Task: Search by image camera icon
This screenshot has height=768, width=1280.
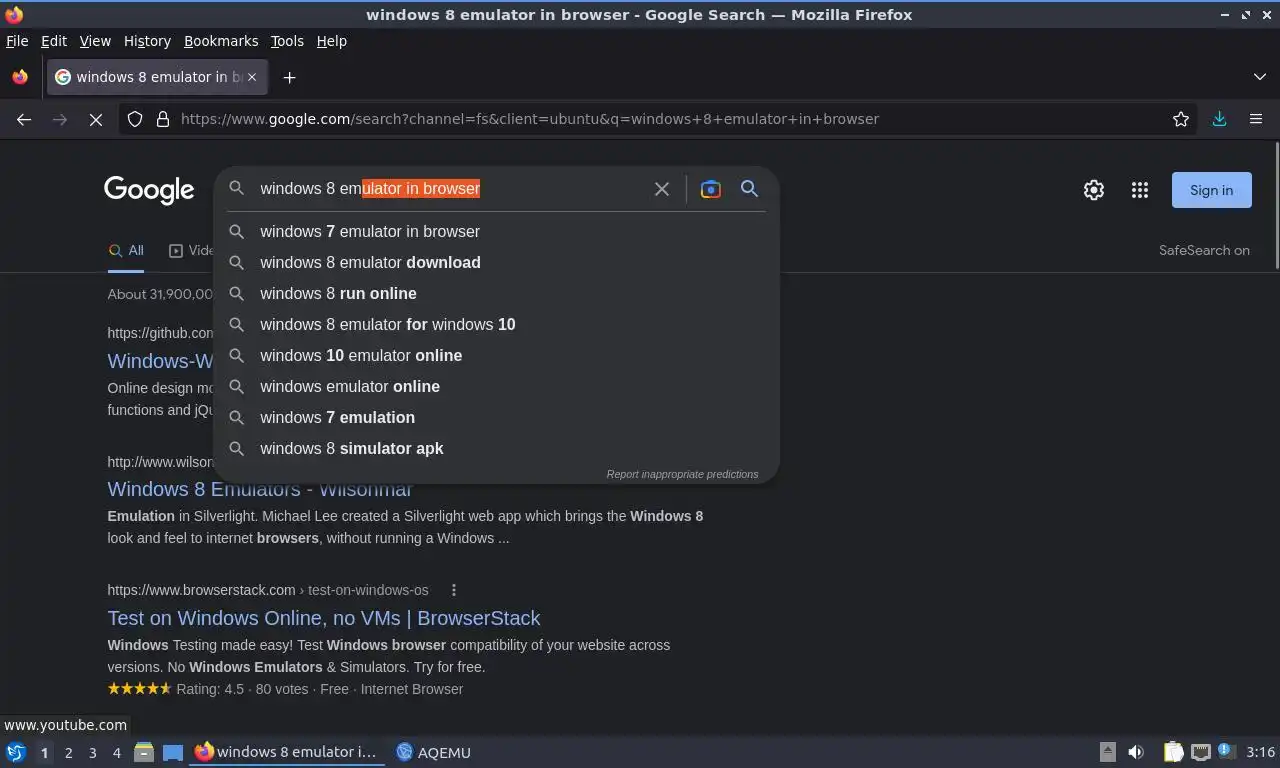Action: [x=711, y=189]
